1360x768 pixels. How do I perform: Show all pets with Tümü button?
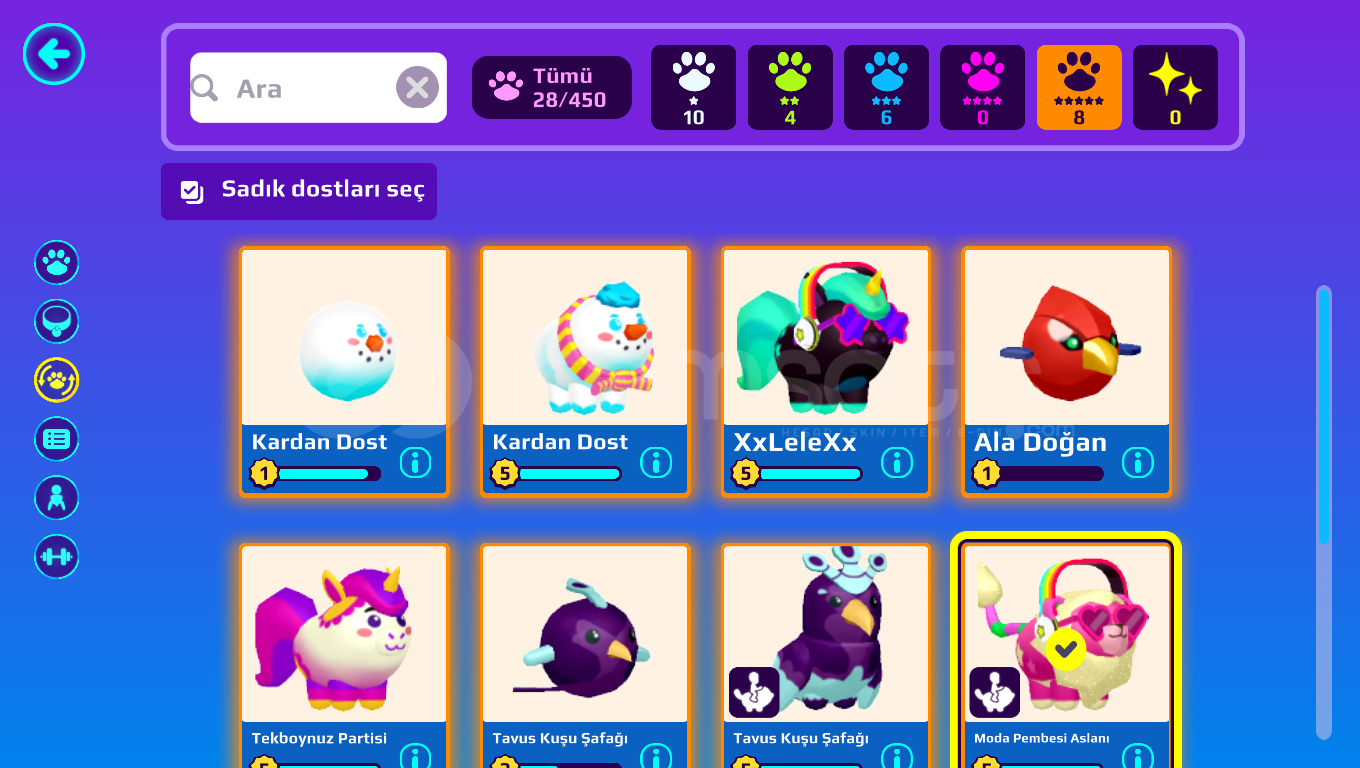[552, 88]
